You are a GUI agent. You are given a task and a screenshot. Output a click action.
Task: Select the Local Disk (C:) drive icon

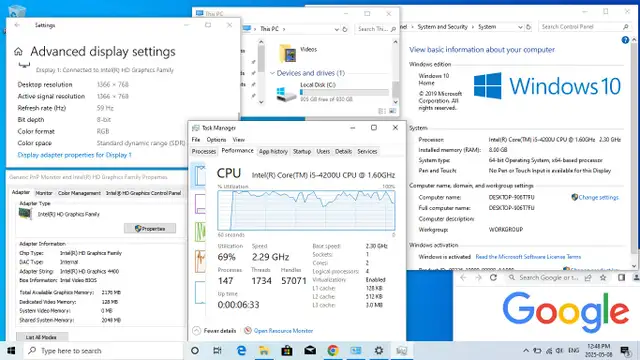pyautogui.click(x=287, y=93)
